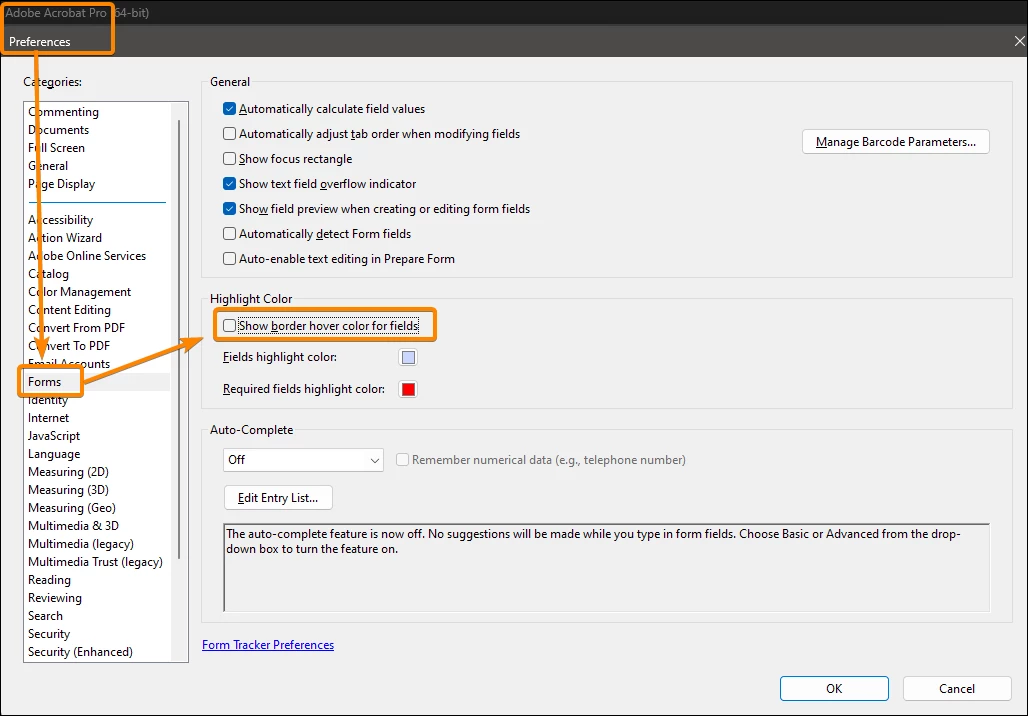The image size is (1028, 716).
Task: Select Reading category
Action: point(49,580)
